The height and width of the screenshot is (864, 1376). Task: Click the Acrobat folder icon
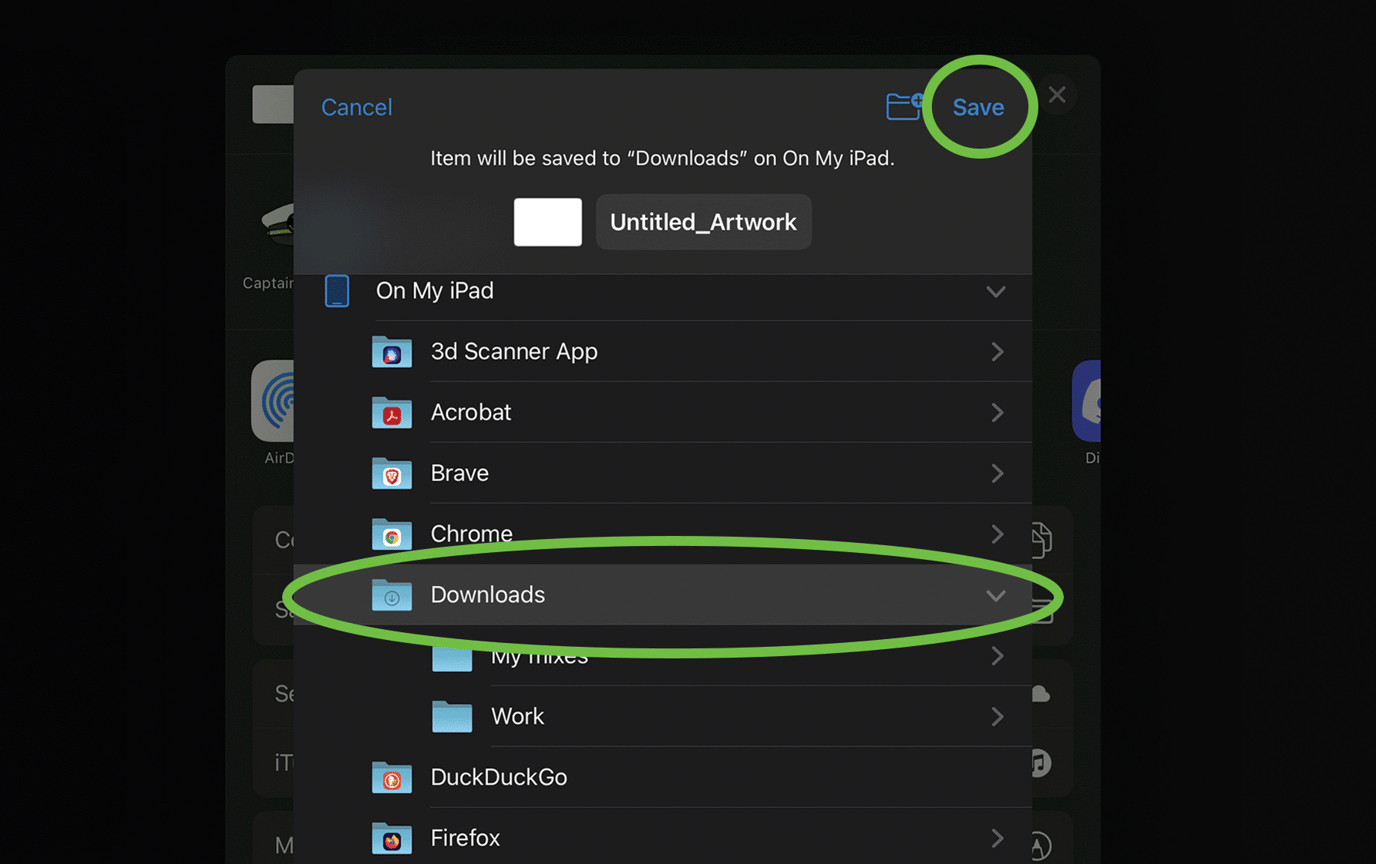click(392, 413)
